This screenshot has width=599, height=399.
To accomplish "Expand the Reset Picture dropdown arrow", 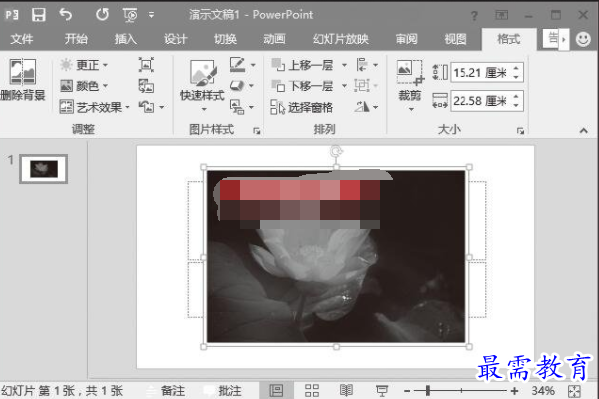I will point(162,107).
